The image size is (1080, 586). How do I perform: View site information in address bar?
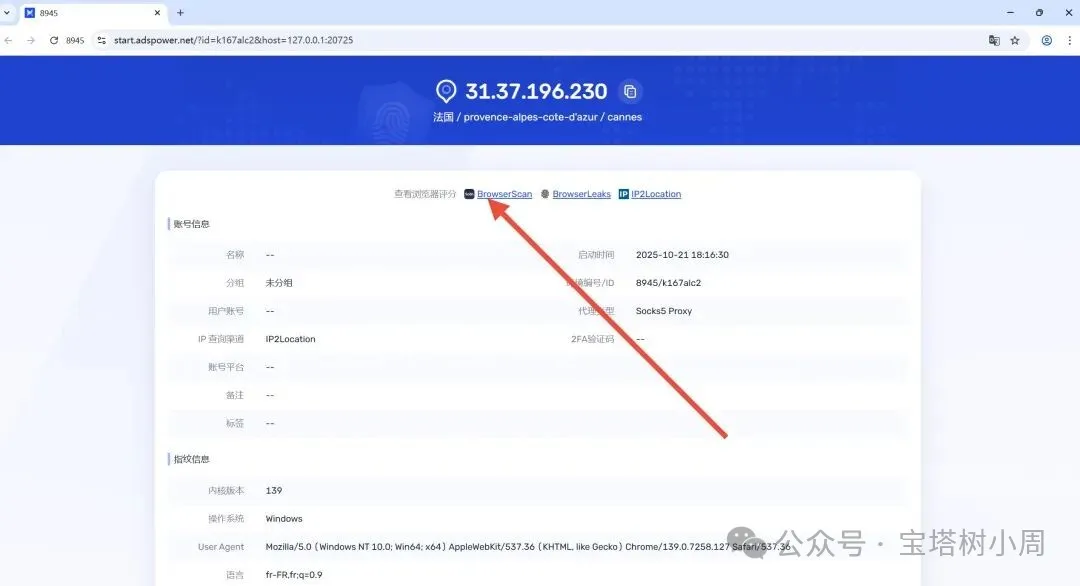click(x=101, y=41)
